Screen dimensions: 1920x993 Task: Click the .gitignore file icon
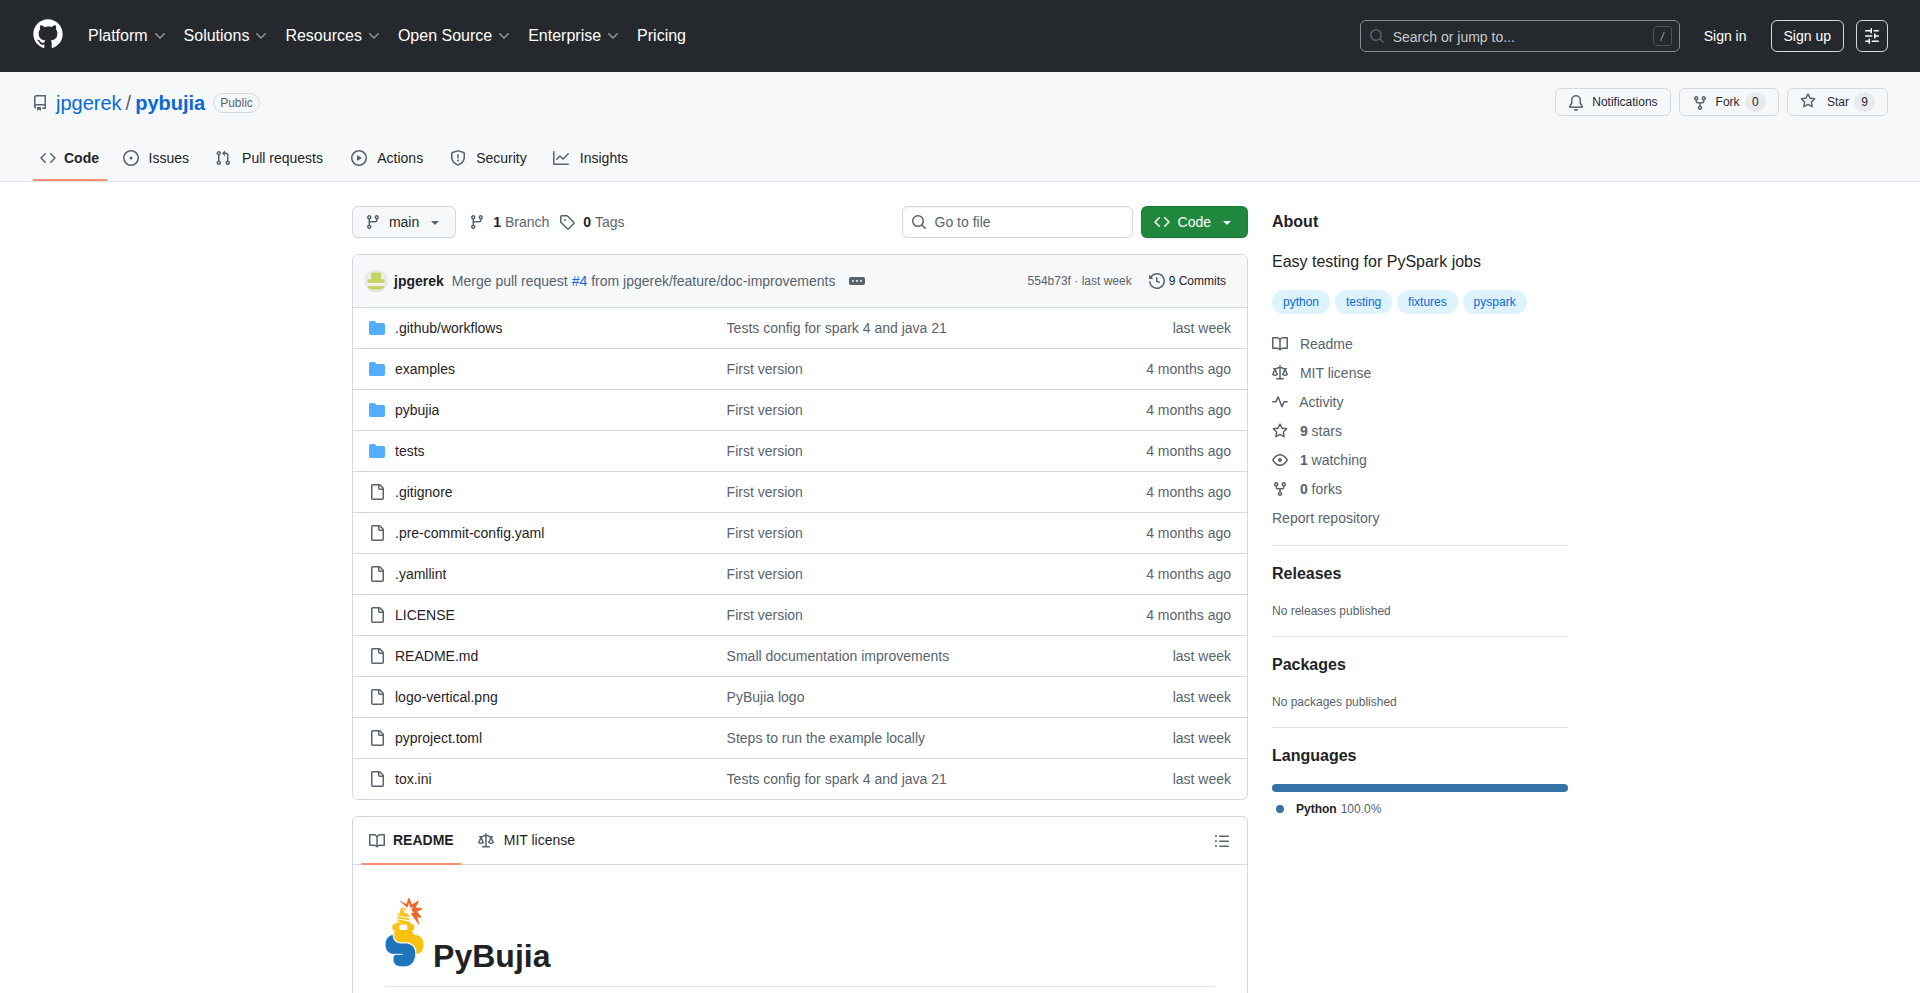(x=377, y=492)
